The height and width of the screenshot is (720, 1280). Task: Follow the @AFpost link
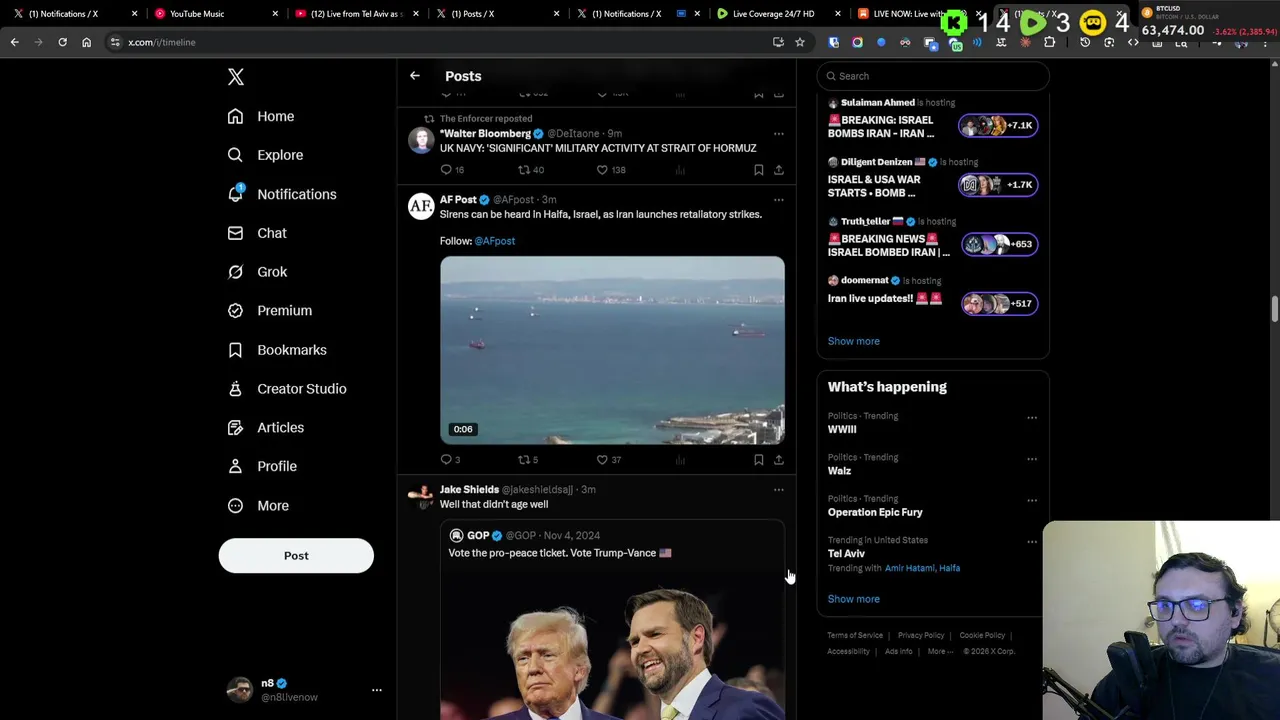(x=495, y=241)
